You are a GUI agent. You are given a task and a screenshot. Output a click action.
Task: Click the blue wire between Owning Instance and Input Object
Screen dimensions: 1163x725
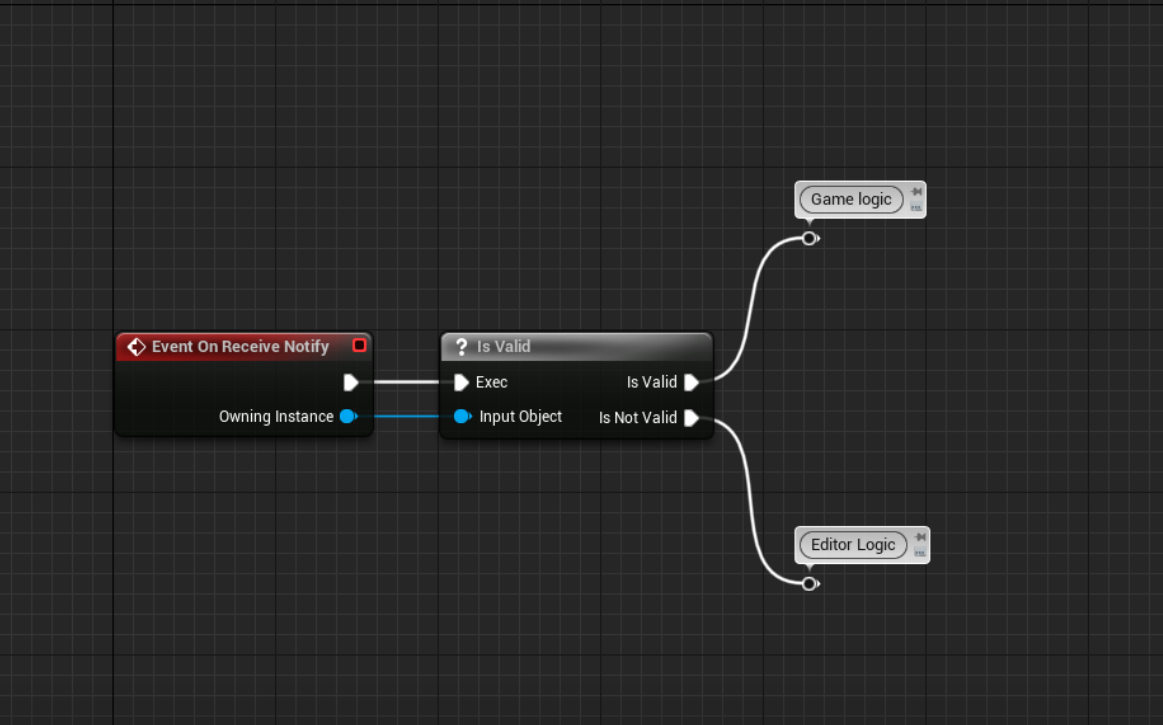407,417
